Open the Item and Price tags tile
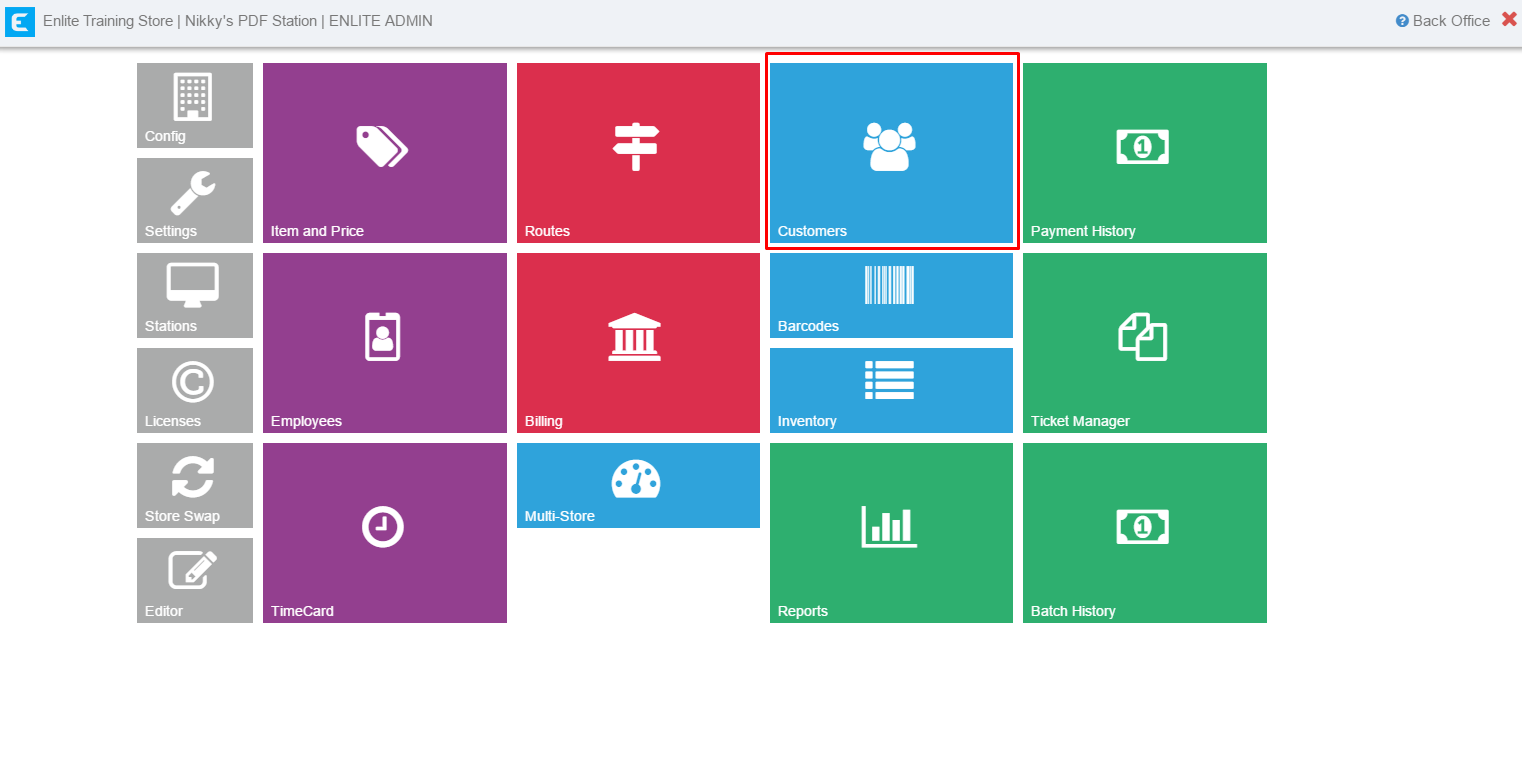The width and height of the screenshot is (1522, 759). click(385, 153)
